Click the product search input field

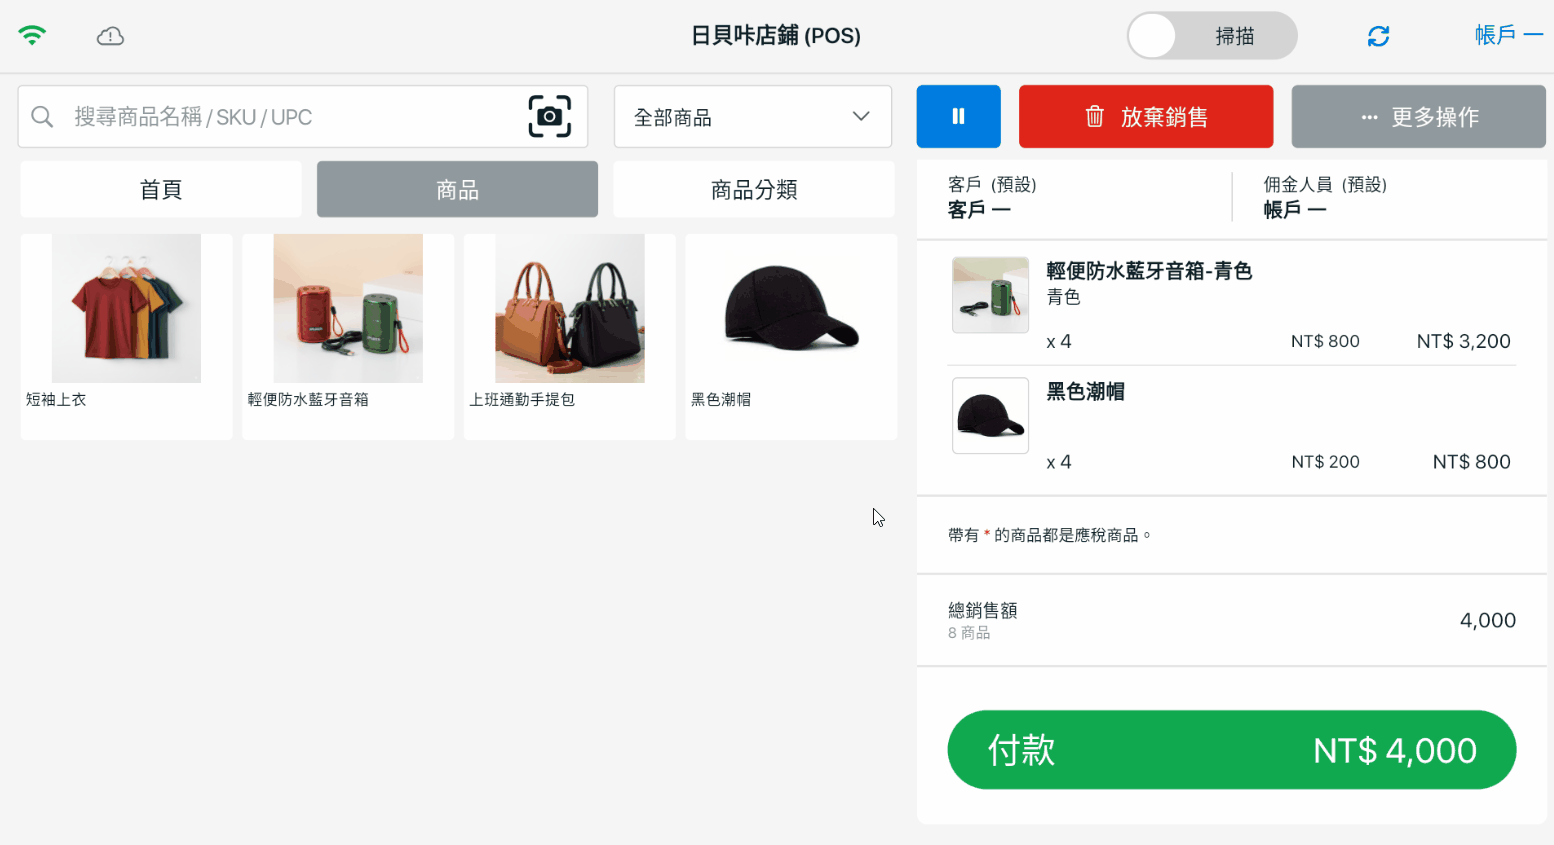coord(290,117)
